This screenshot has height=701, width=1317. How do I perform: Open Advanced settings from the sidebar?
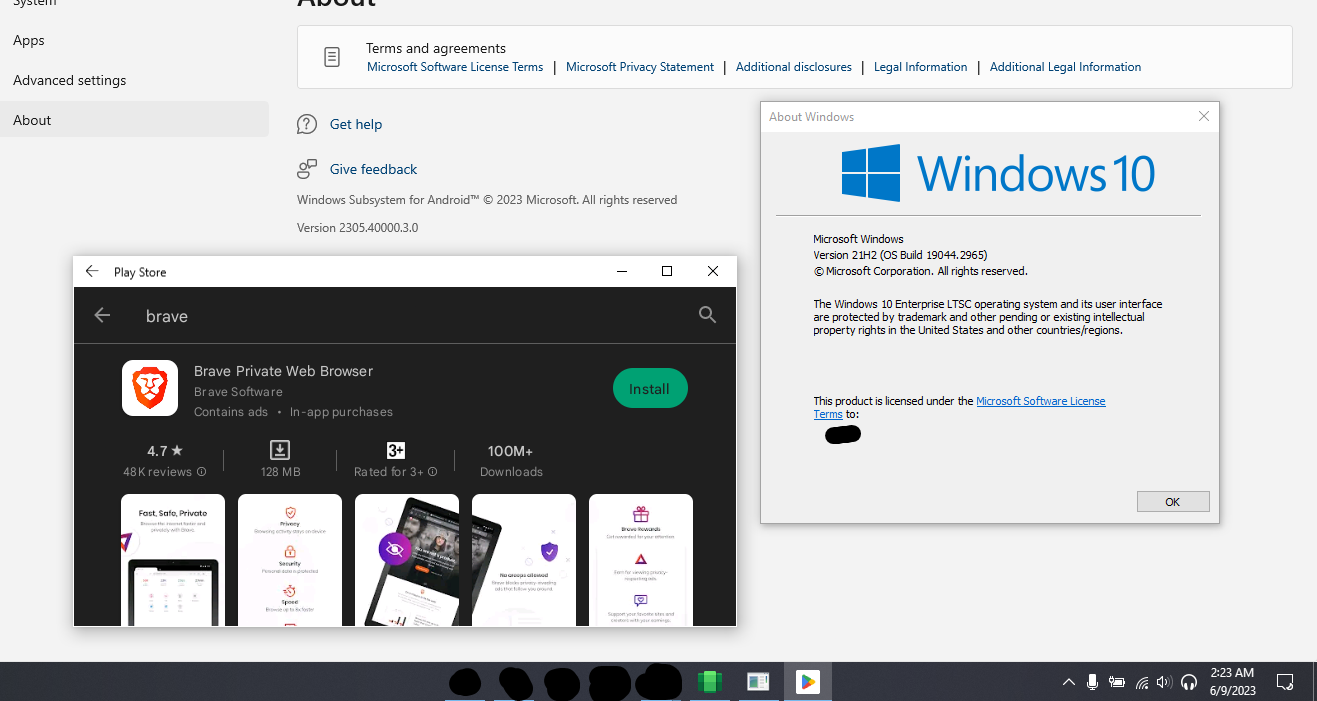pyautogui.click(x=69, y=80)
